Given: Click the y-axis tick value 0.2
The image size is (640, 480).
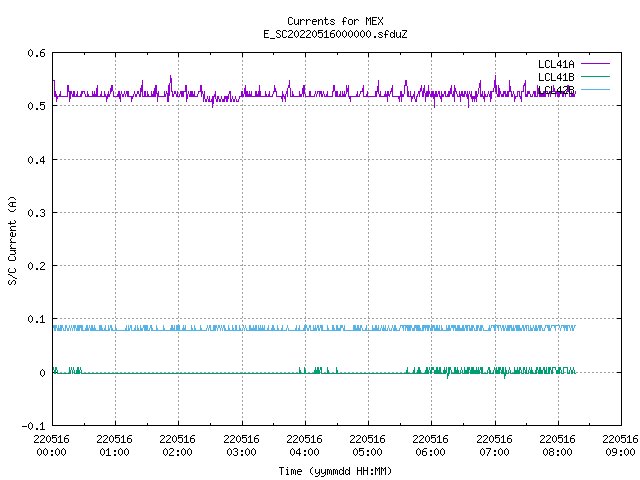Looking at the screenshot, I should (36, 266).
